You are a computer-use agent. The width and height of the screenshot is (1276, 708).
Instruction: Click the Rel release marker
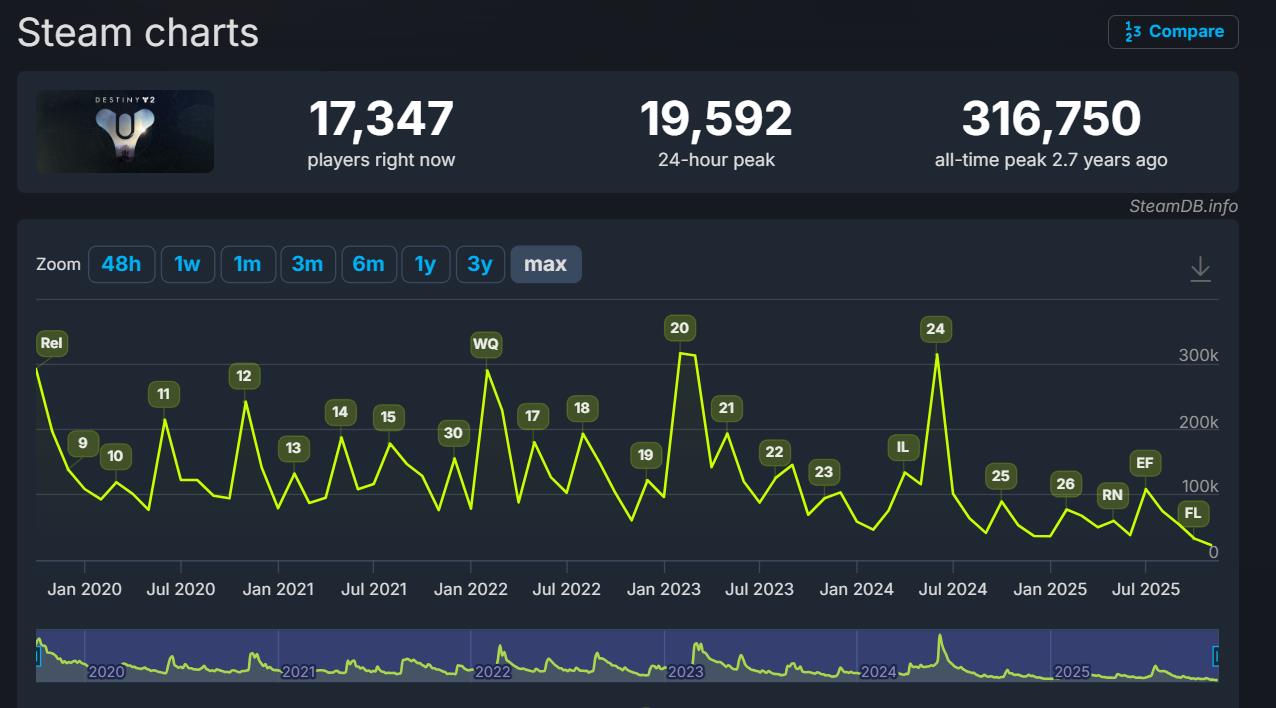51,343
